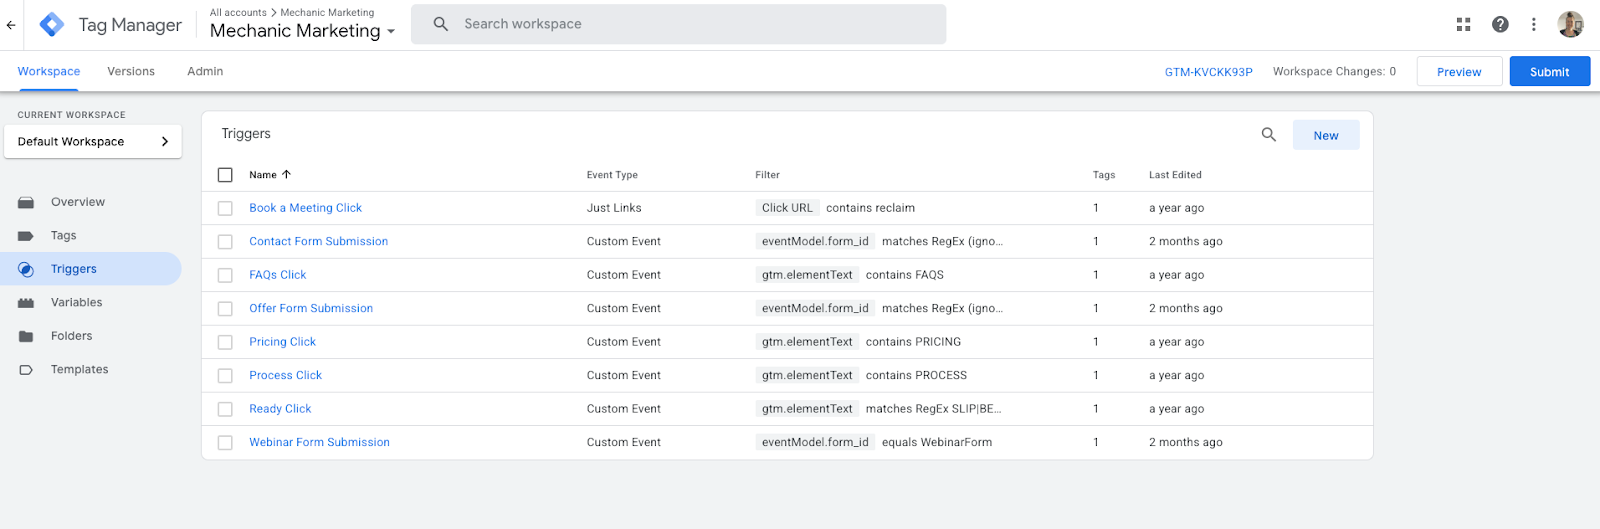
Task: Open Templates in the sidebar
Action: [79, 370]
